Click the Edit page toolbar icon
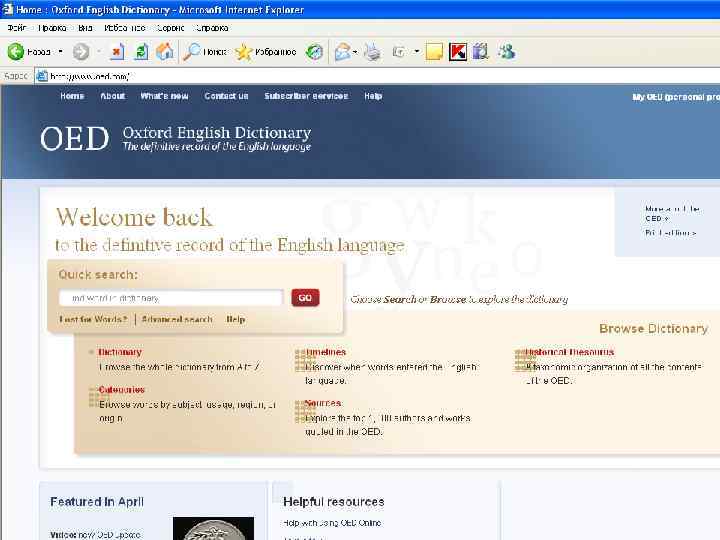Screen dimensions: 720x540 399,52
